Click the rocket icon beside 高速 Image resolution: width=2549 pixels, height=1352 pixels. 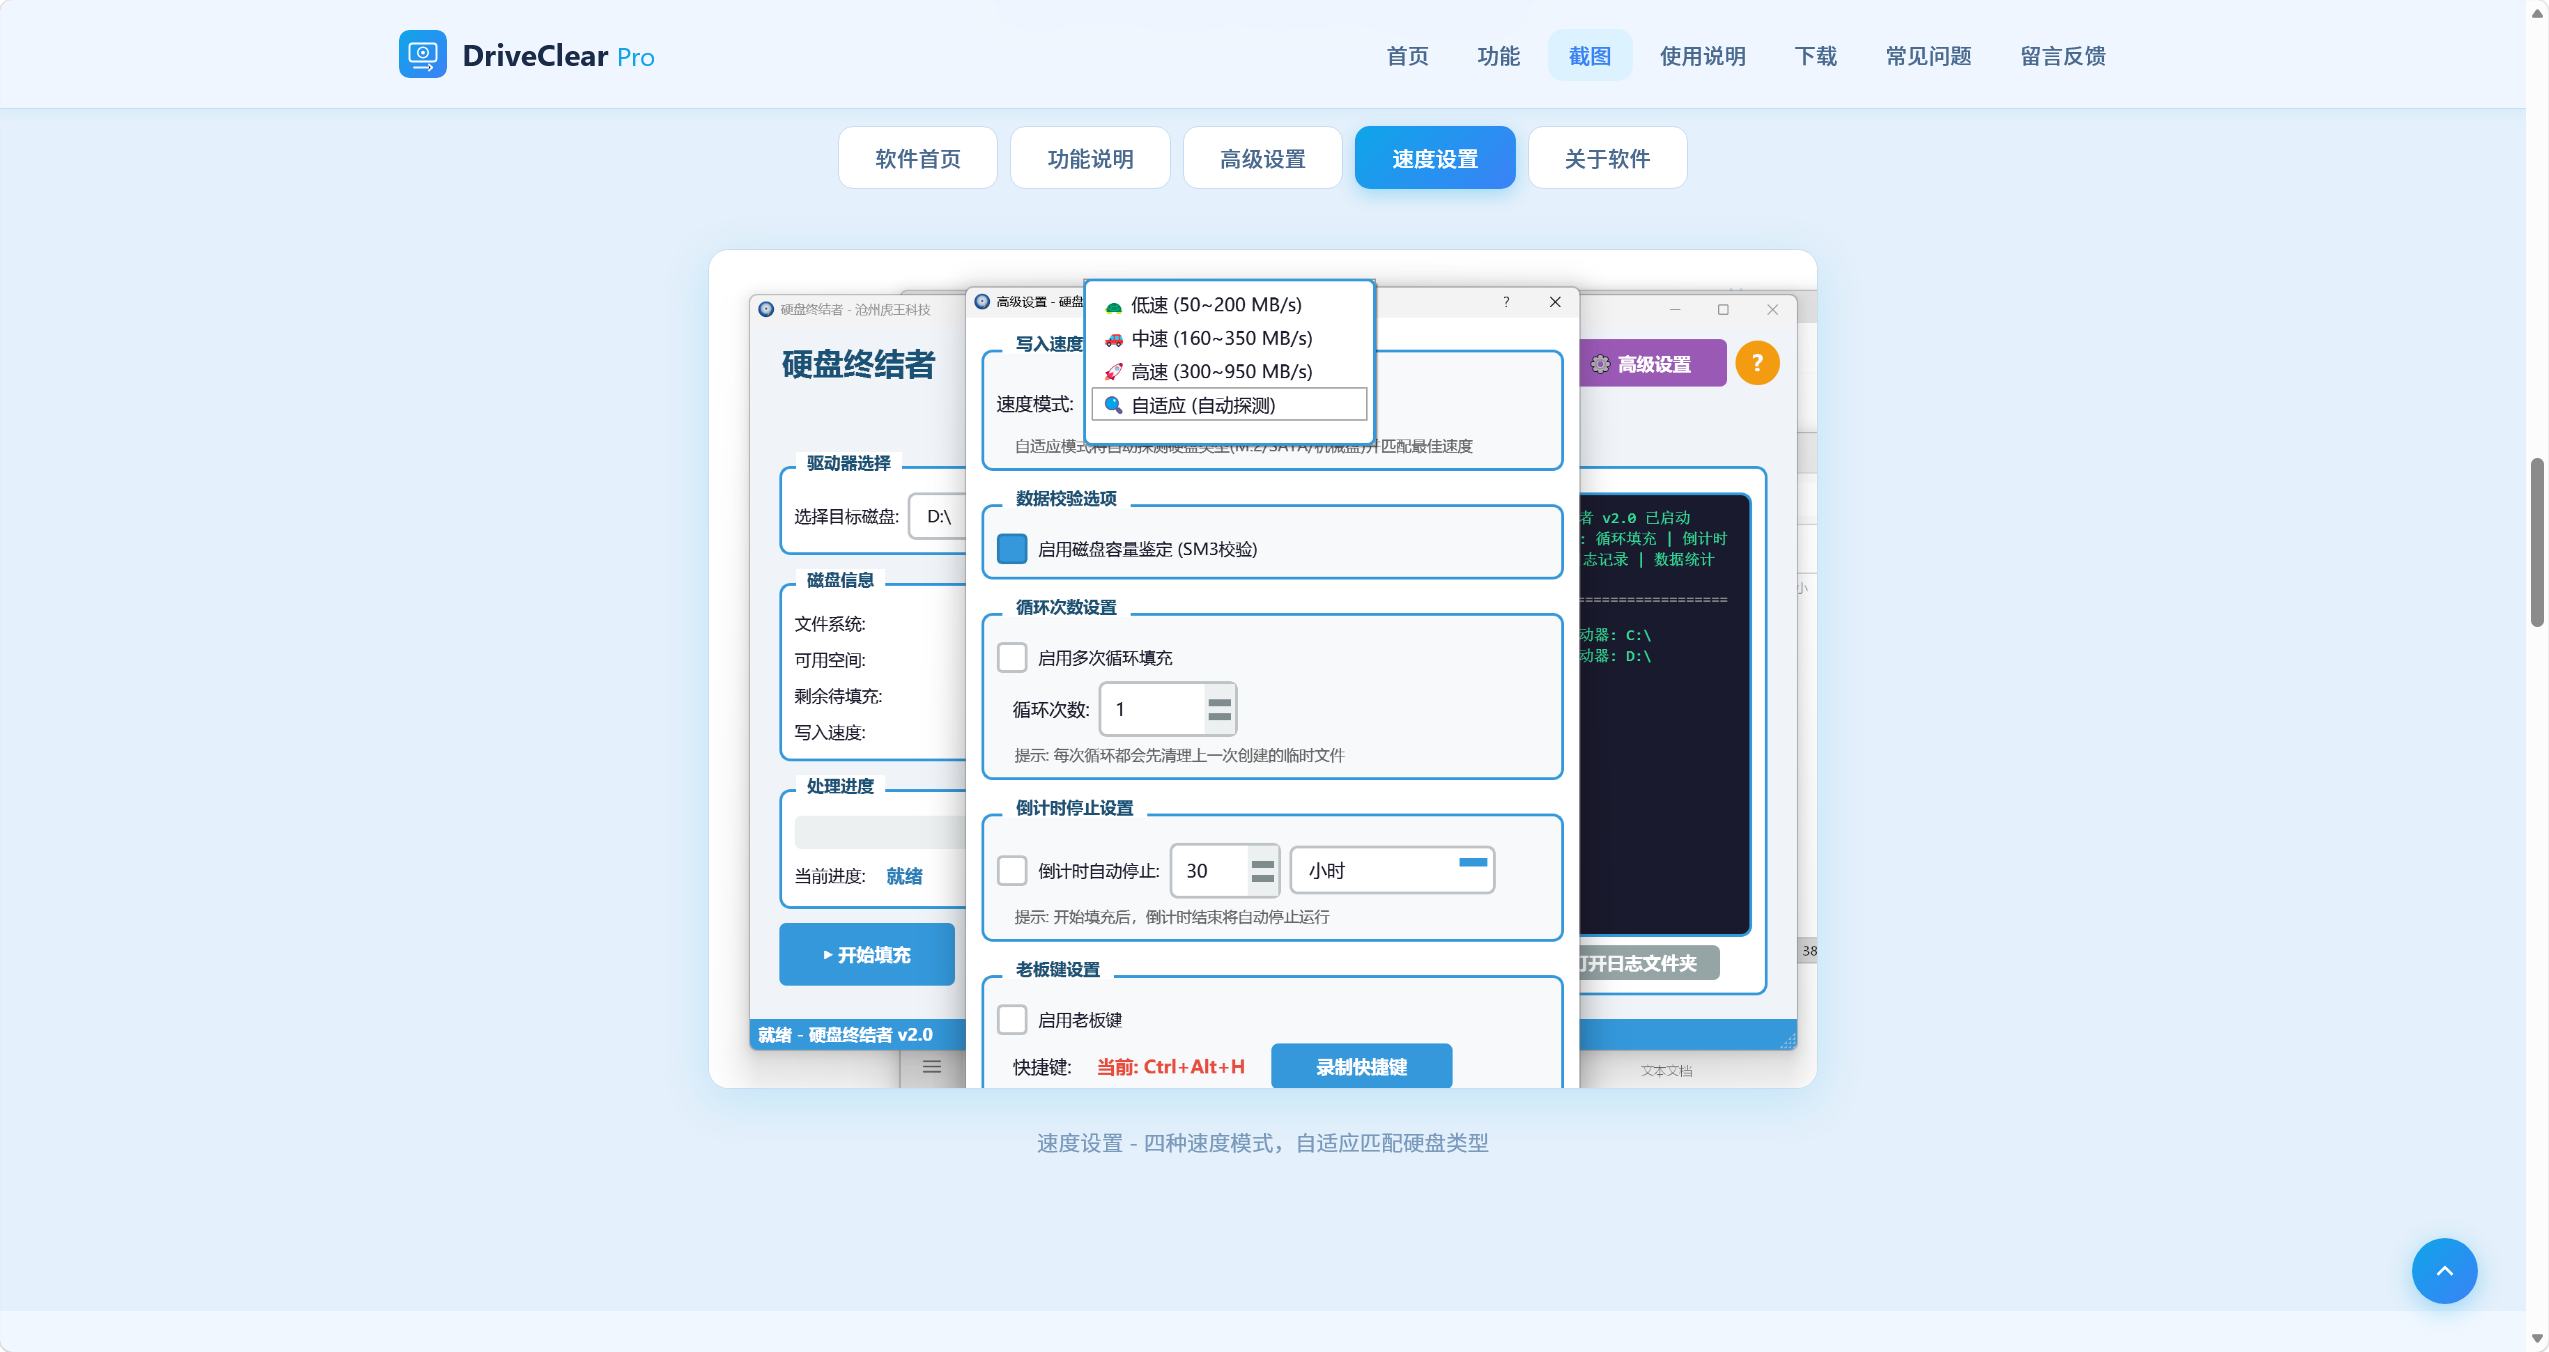click(1113, 372)
